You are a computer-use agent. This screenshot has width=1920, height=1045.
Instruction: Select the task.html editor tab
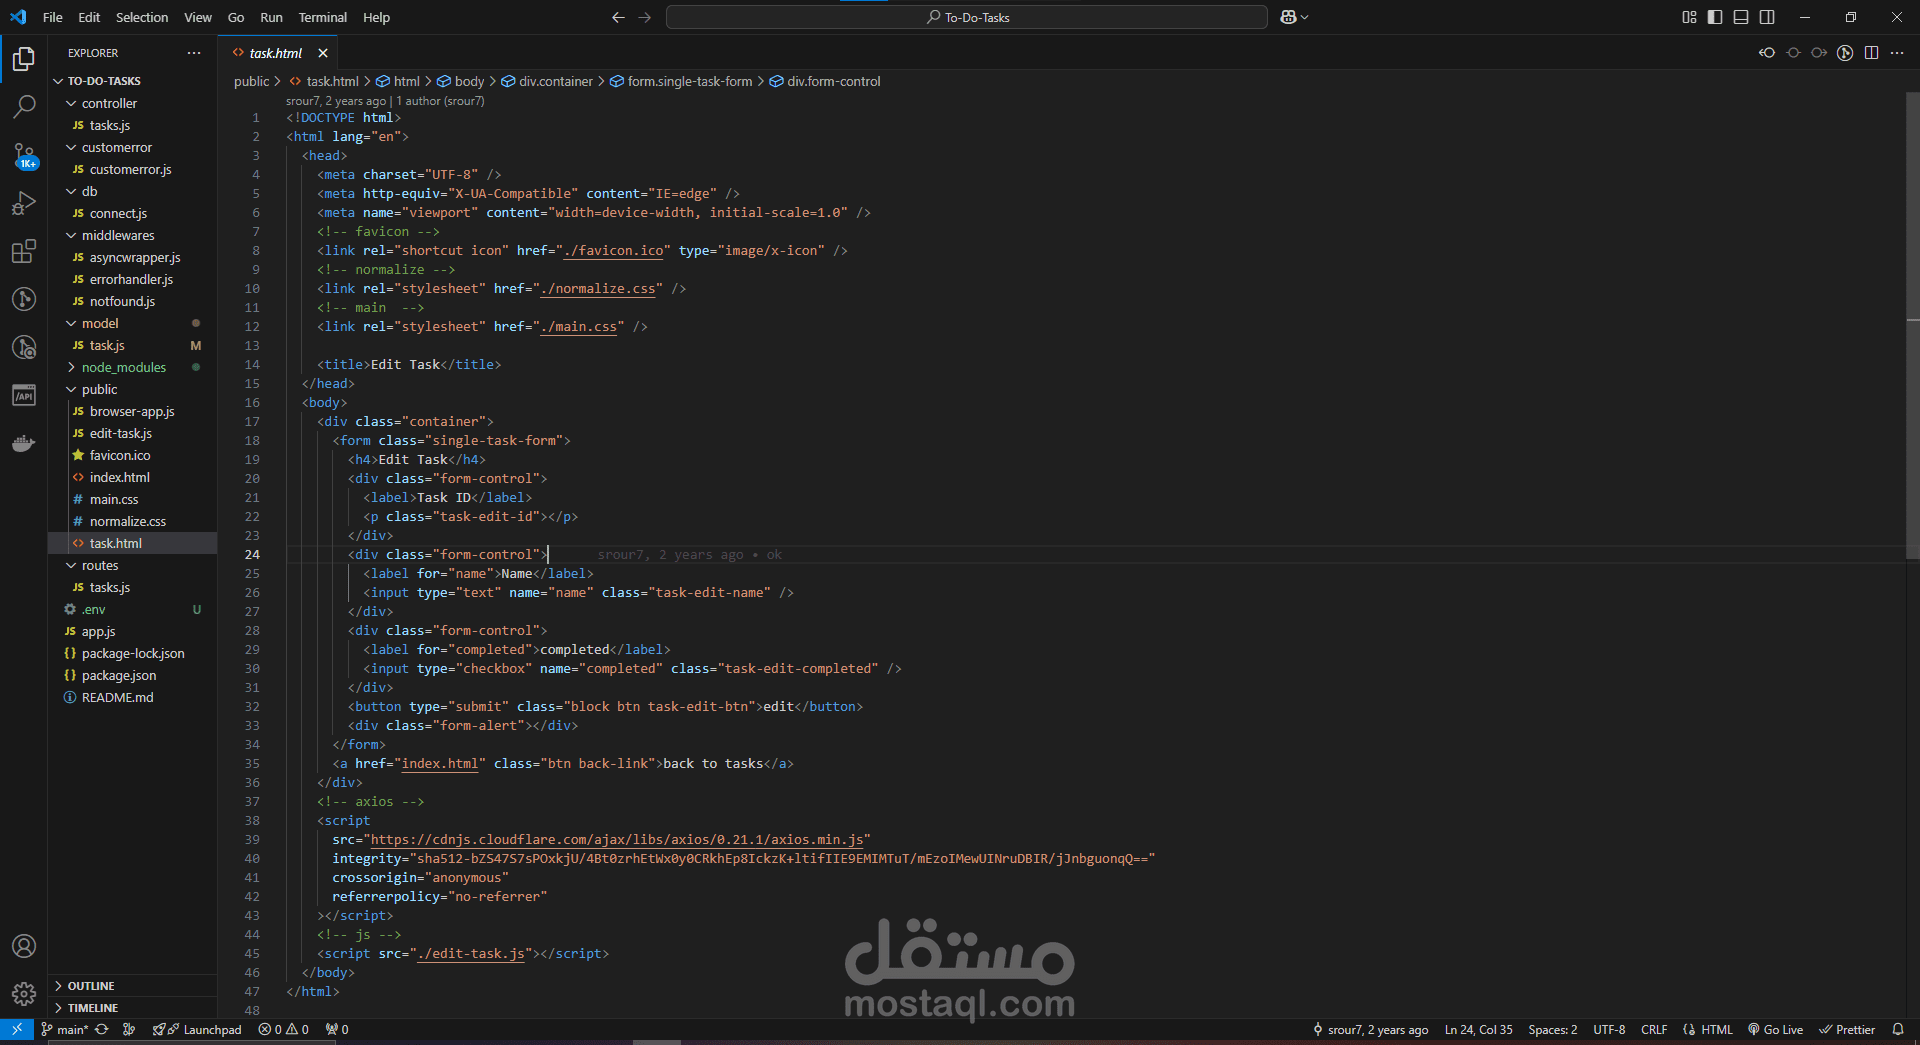[276, 53]
